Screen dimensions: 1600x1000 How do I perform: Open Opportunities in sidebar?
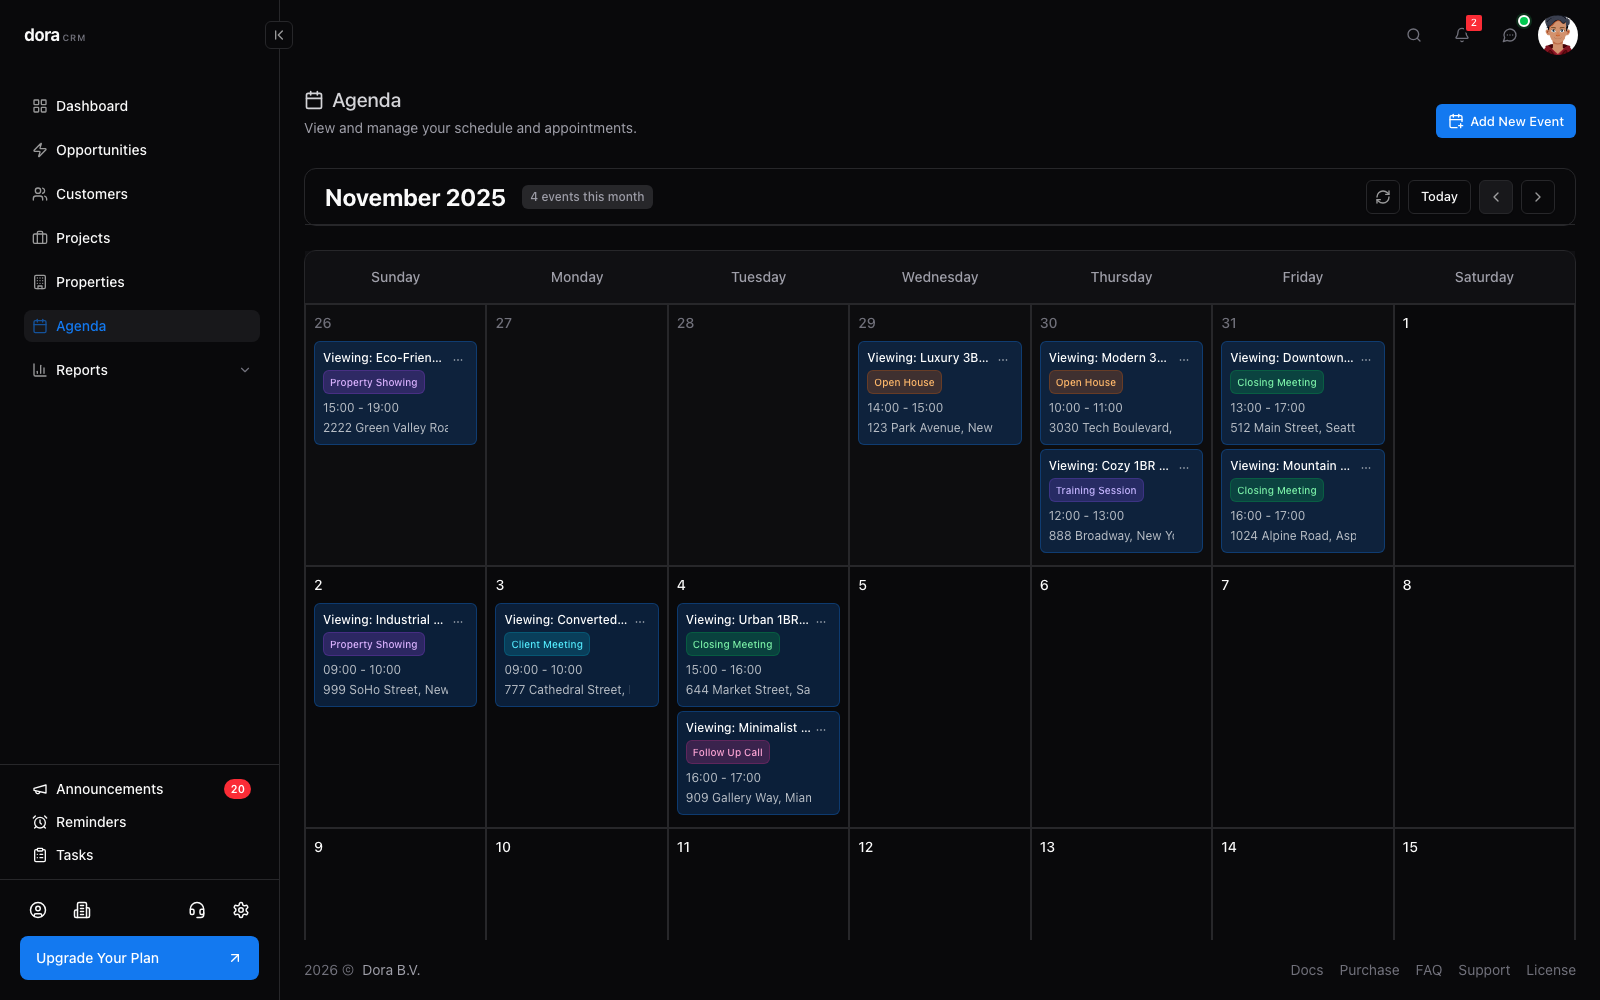click(142, 150)
